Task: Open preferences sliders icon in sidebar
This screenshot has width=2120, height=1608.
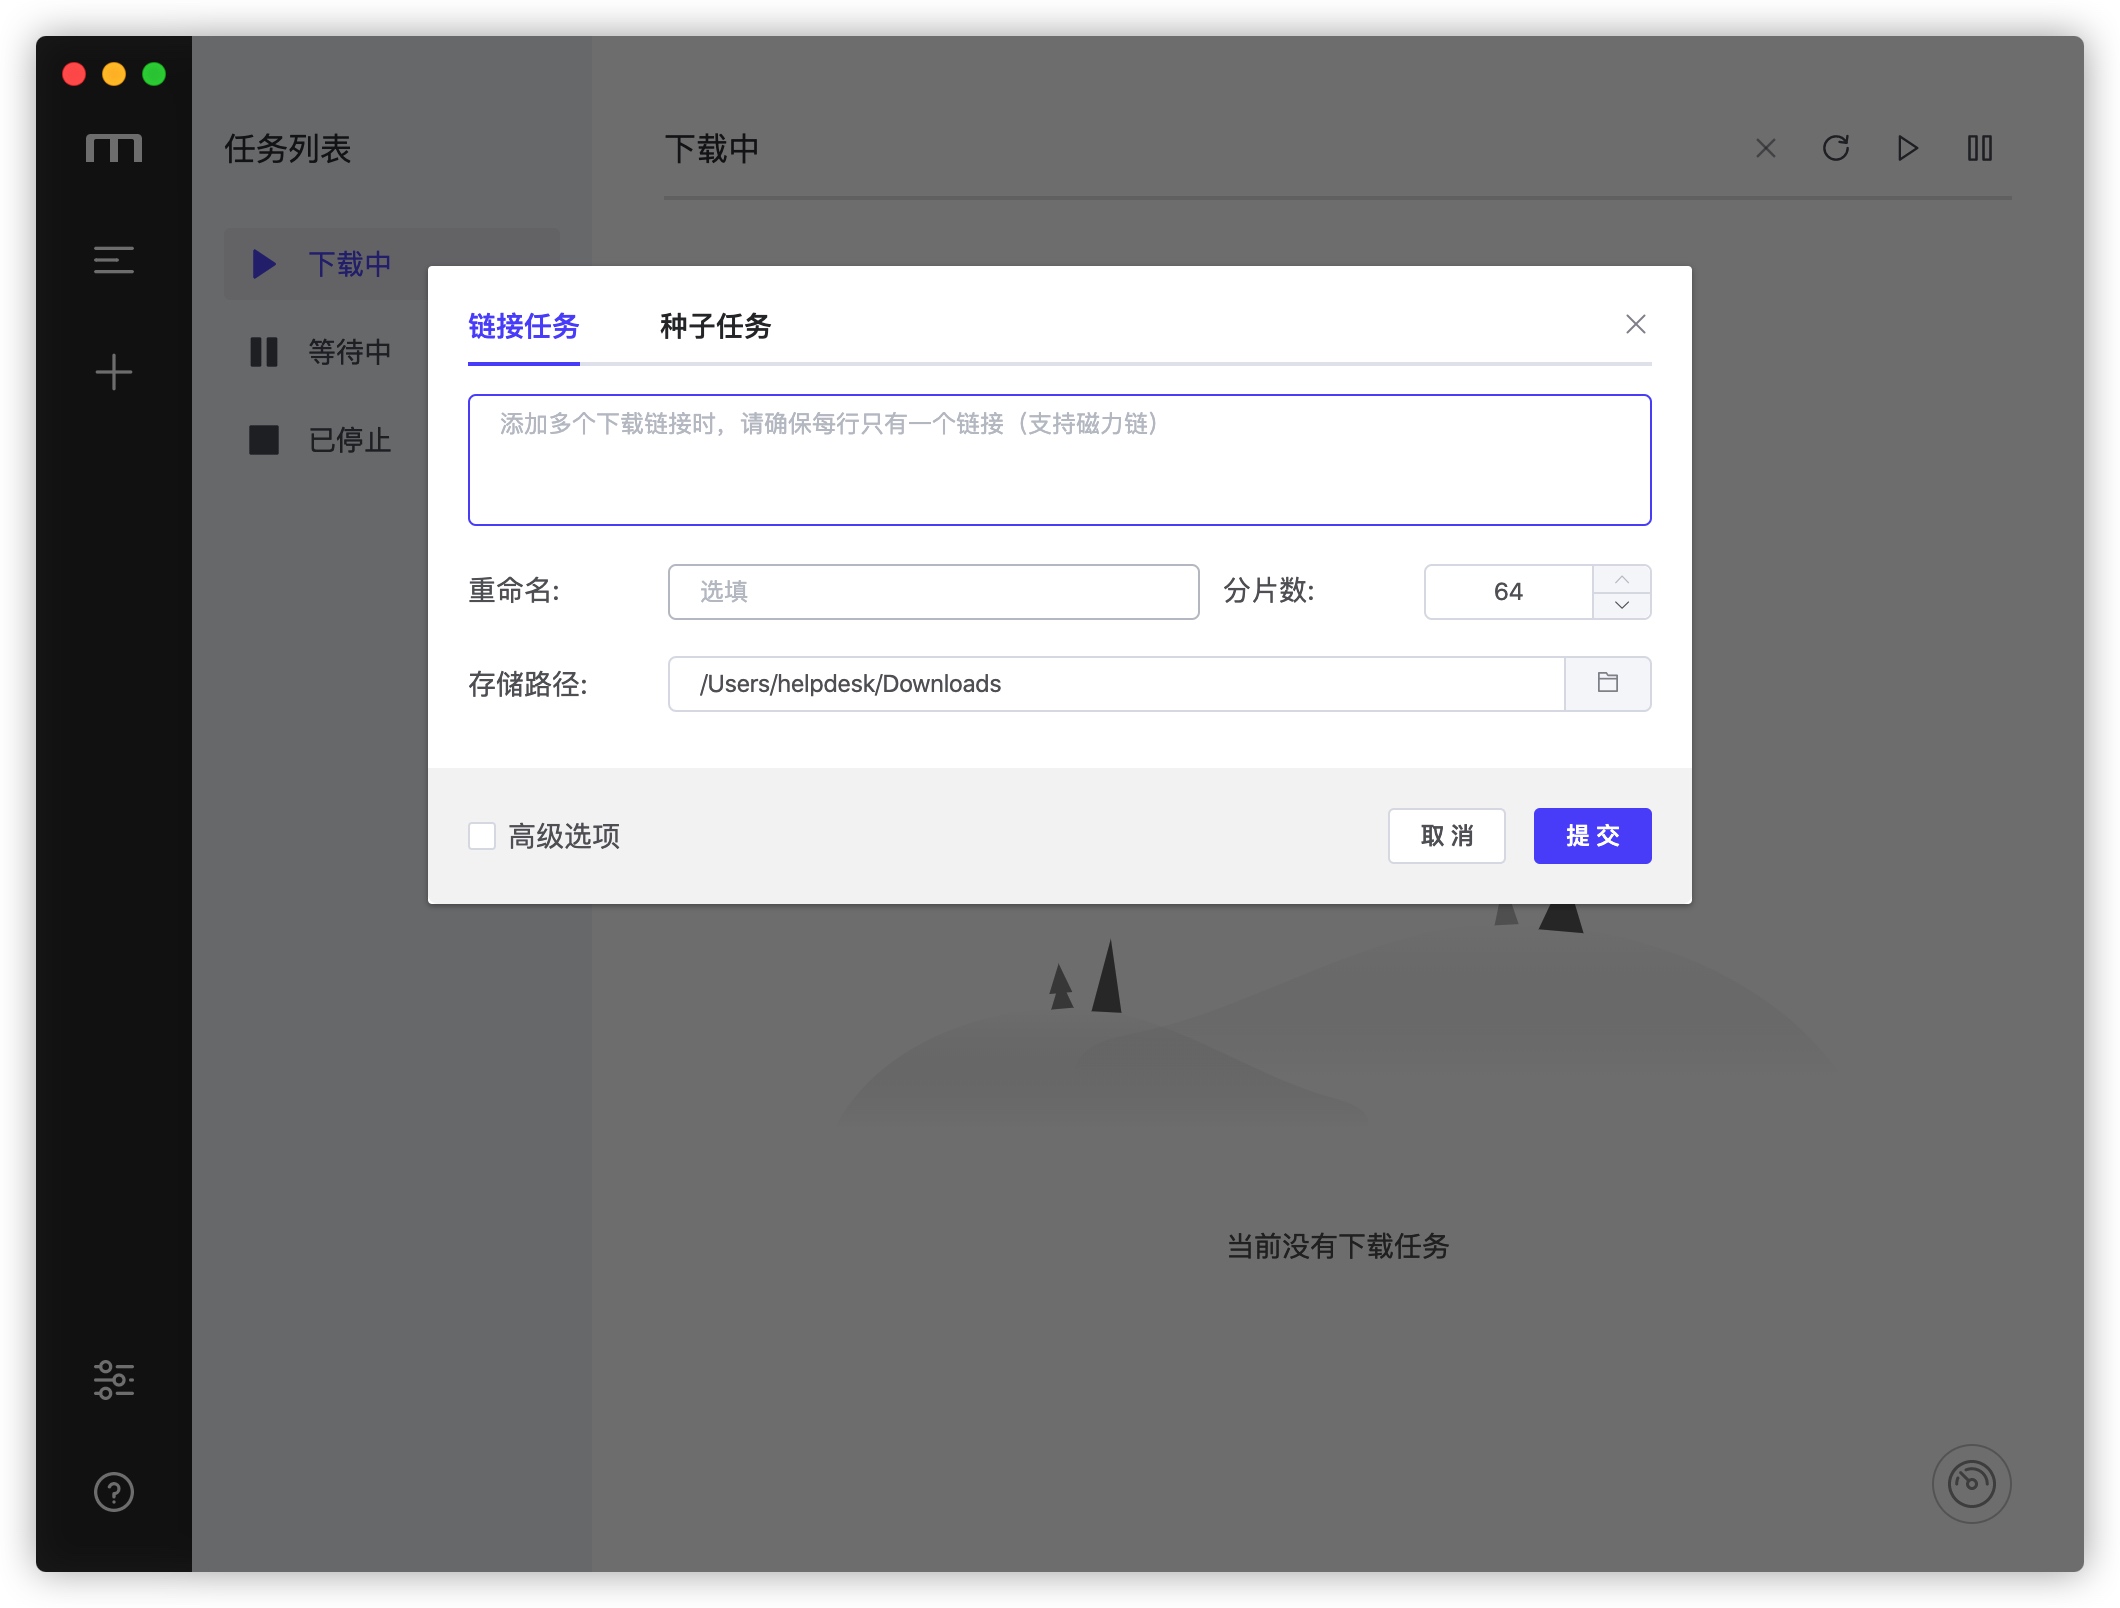Action: point(113,1380)
